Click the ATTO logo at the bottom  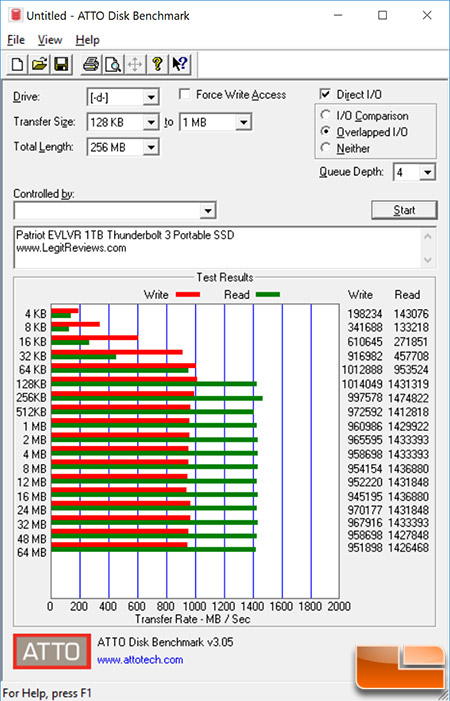[52, 651]
